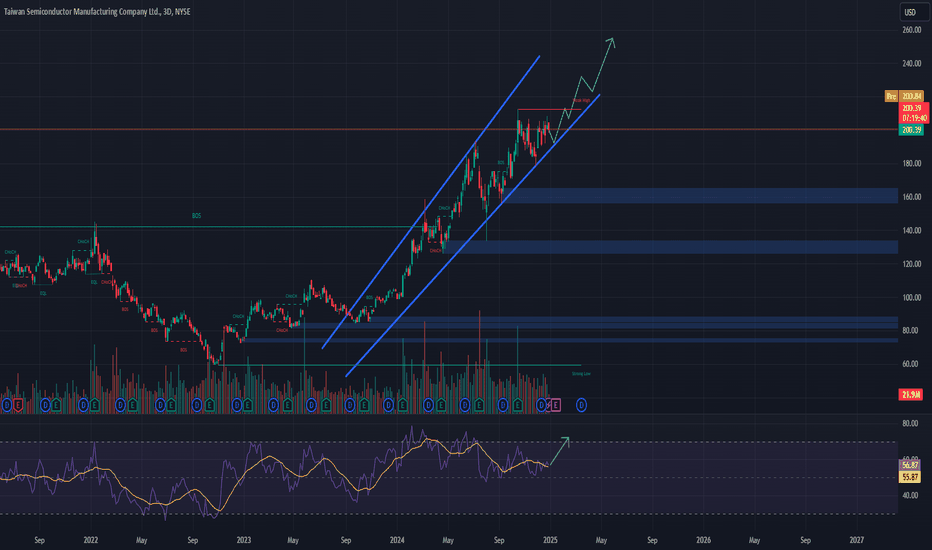Click the 160.00 price axis label
932x550 pixels.
coord(911,197)
